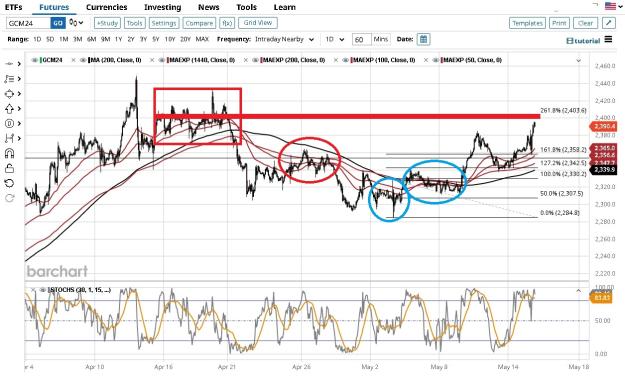
Task: Remove the MAEXP (1440, Close, 0) study
Action: [x=152, y=60]
